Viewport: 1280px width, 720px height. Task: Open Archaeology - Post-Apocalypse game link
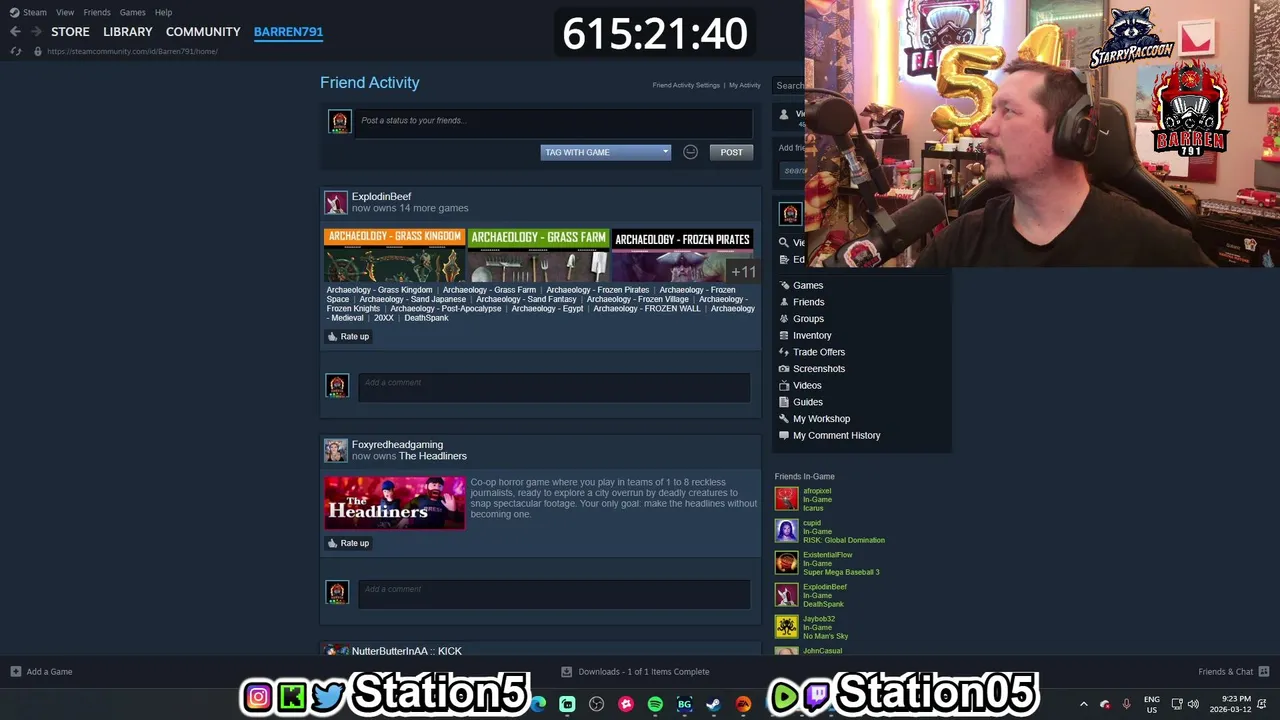coord(446,309)
